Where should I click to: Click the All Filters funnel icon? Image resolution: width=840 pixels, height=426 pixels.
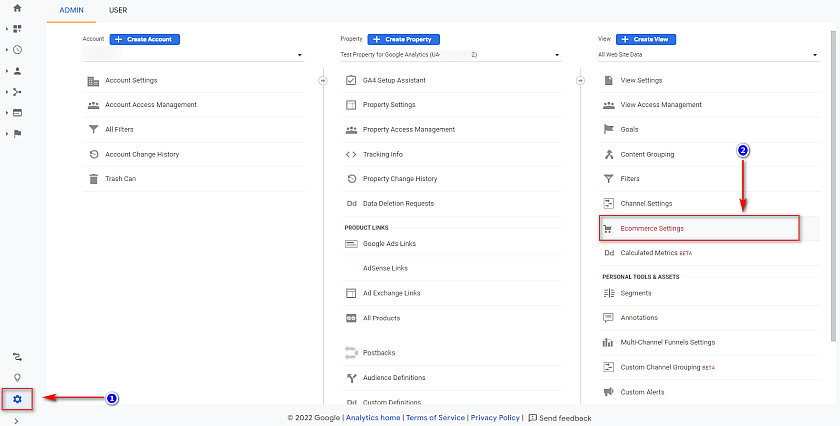point(93,130)
